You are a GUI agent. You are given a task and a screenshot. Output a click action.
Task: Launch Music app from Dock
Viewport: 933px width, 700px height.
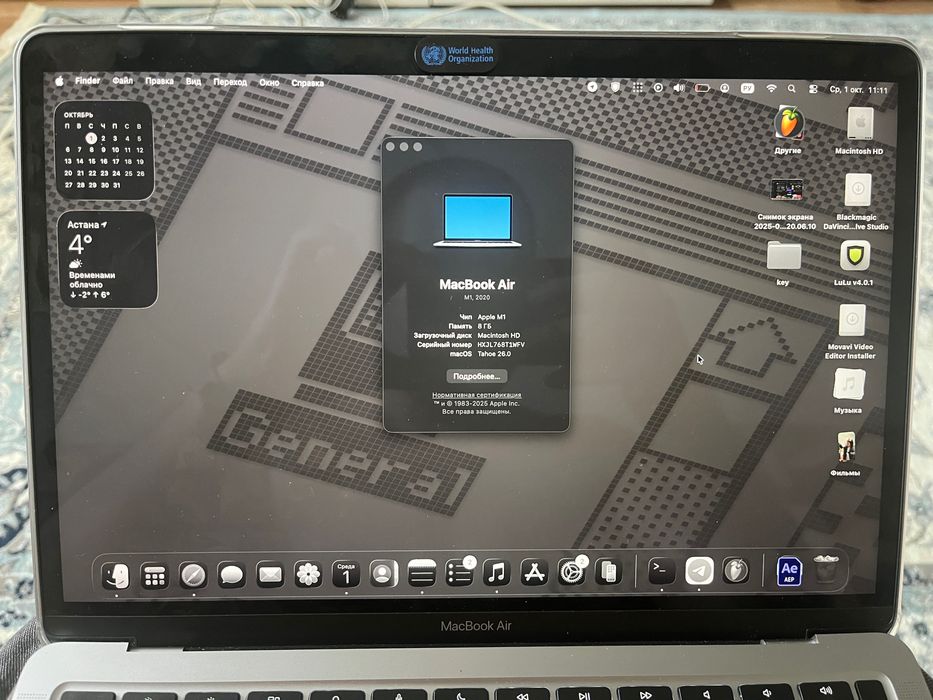(x=497, y=573)
